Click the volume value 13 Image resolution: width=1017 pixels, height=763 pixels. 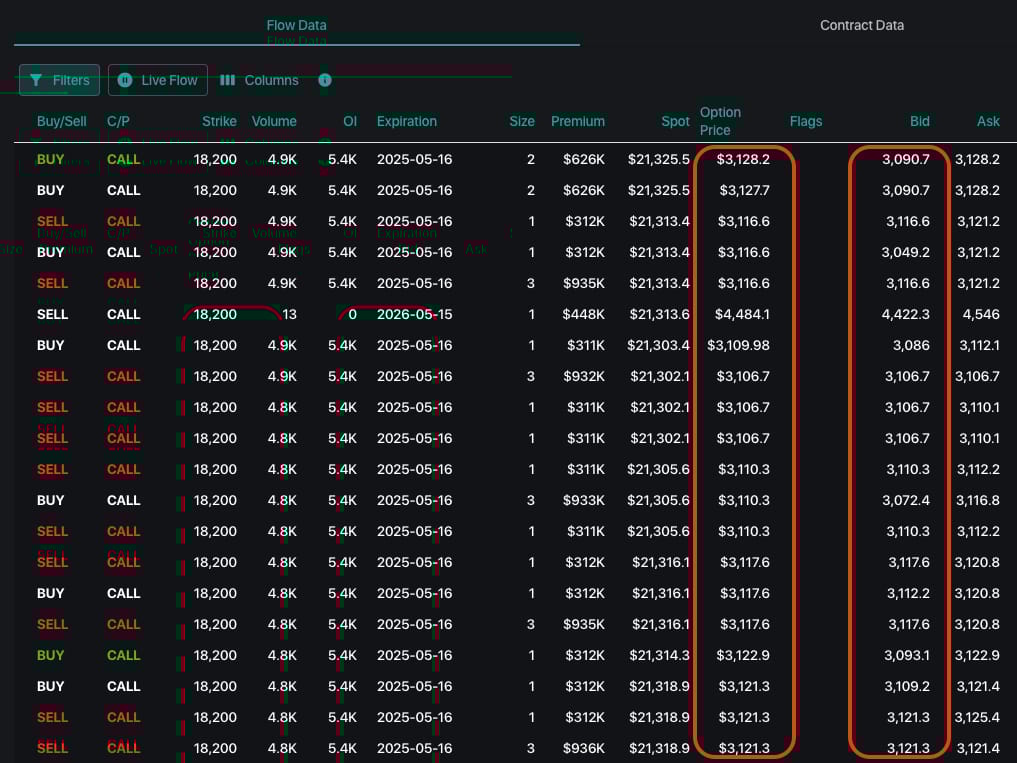pos(289,314)
